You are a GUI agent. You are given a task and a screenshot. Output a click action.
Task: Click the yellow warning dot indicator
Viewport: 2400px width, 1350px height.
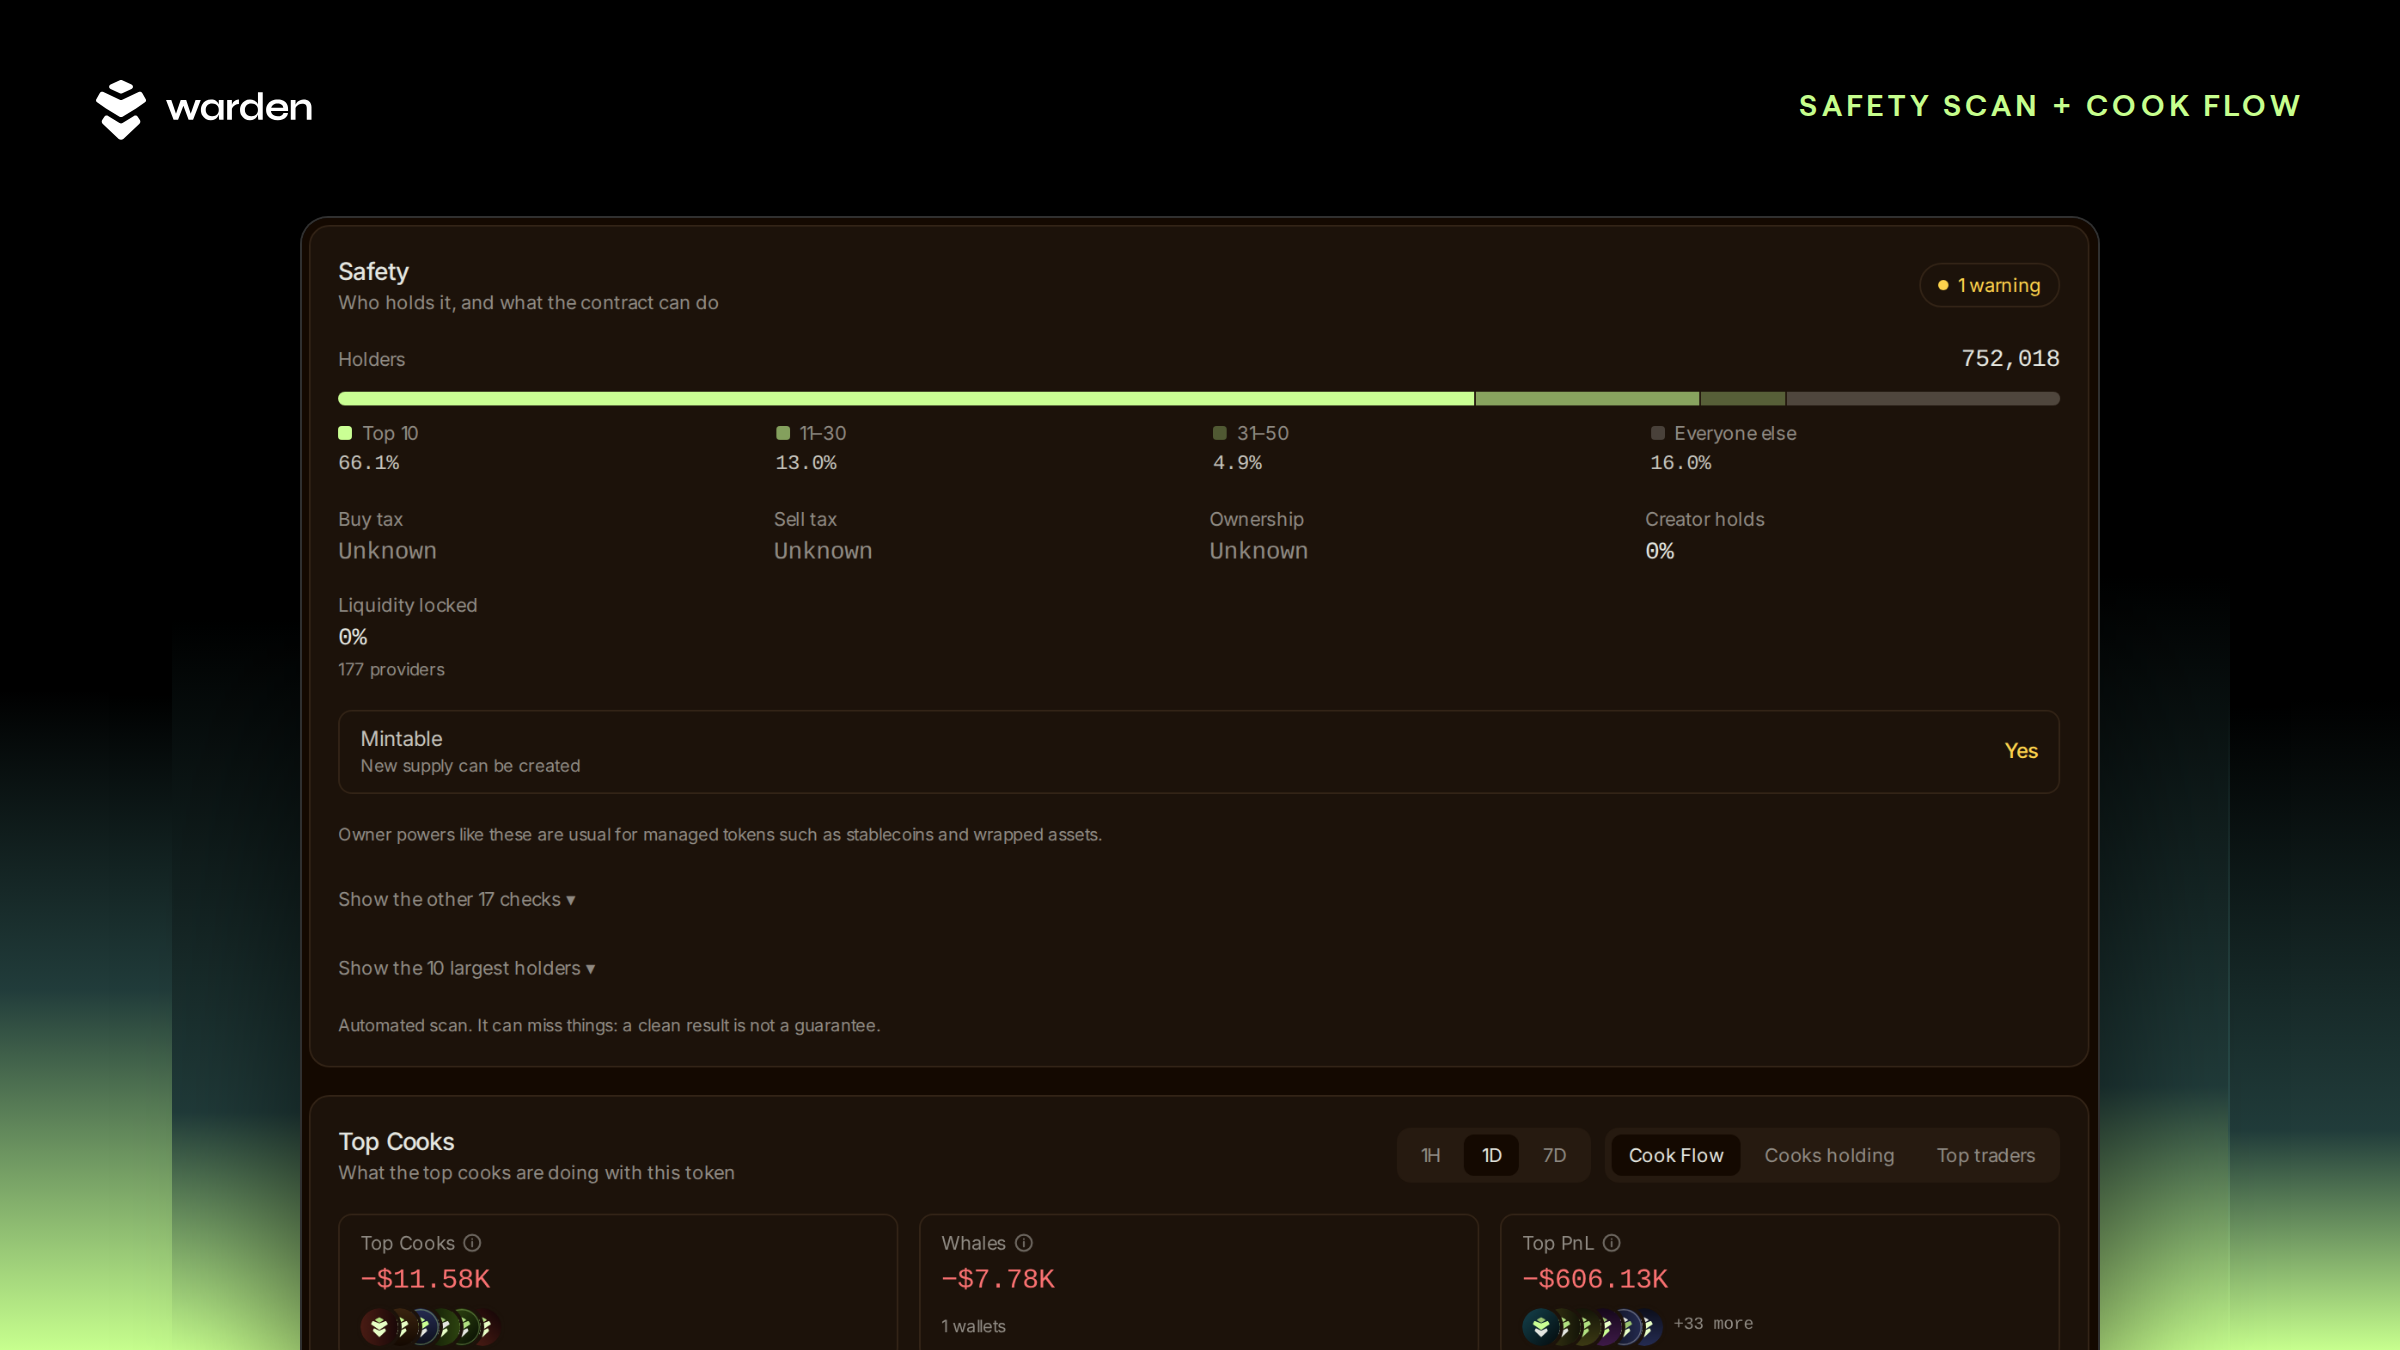point(1943,285)
